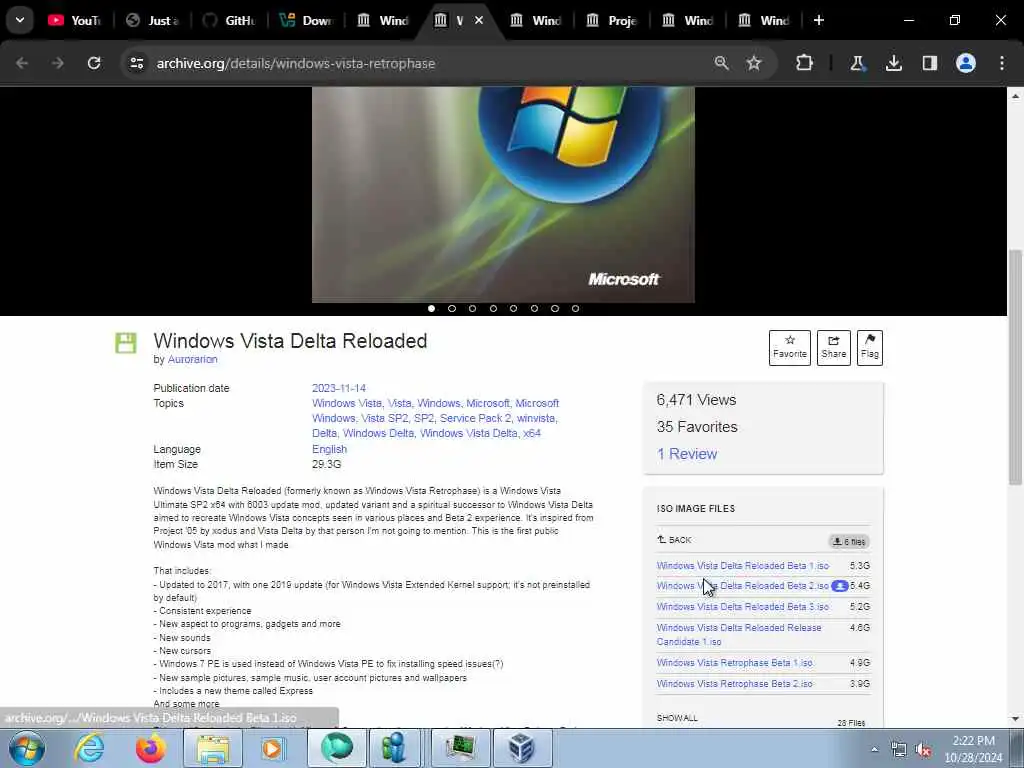Download Windows Vista Delta Reloaded Beta 3.iso
Image resolution: width=1024 pixels, height=768 pixels.
pyautogui.click(x=743, y=607)
